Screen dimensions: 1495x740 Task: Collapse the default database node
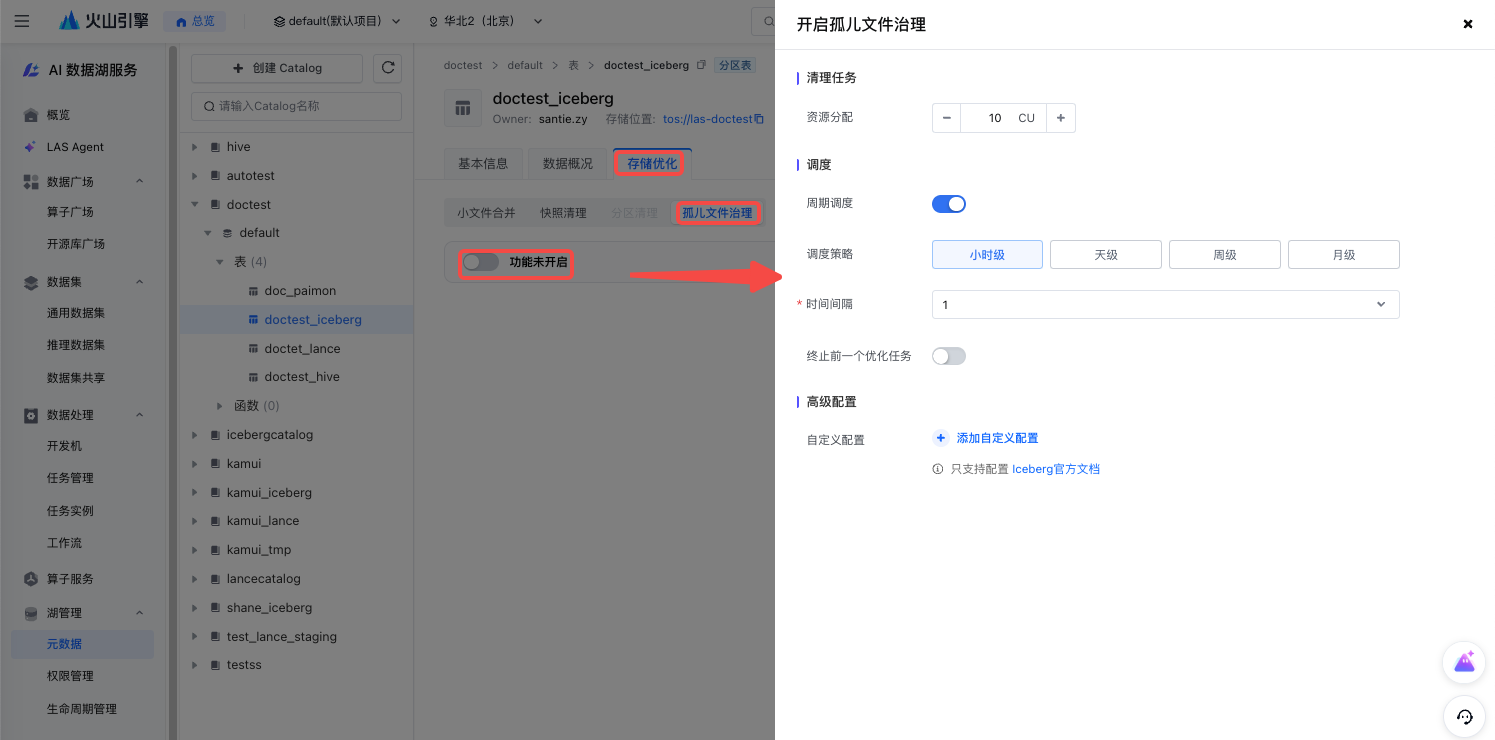pyautogui.click(x=209, y=233)
